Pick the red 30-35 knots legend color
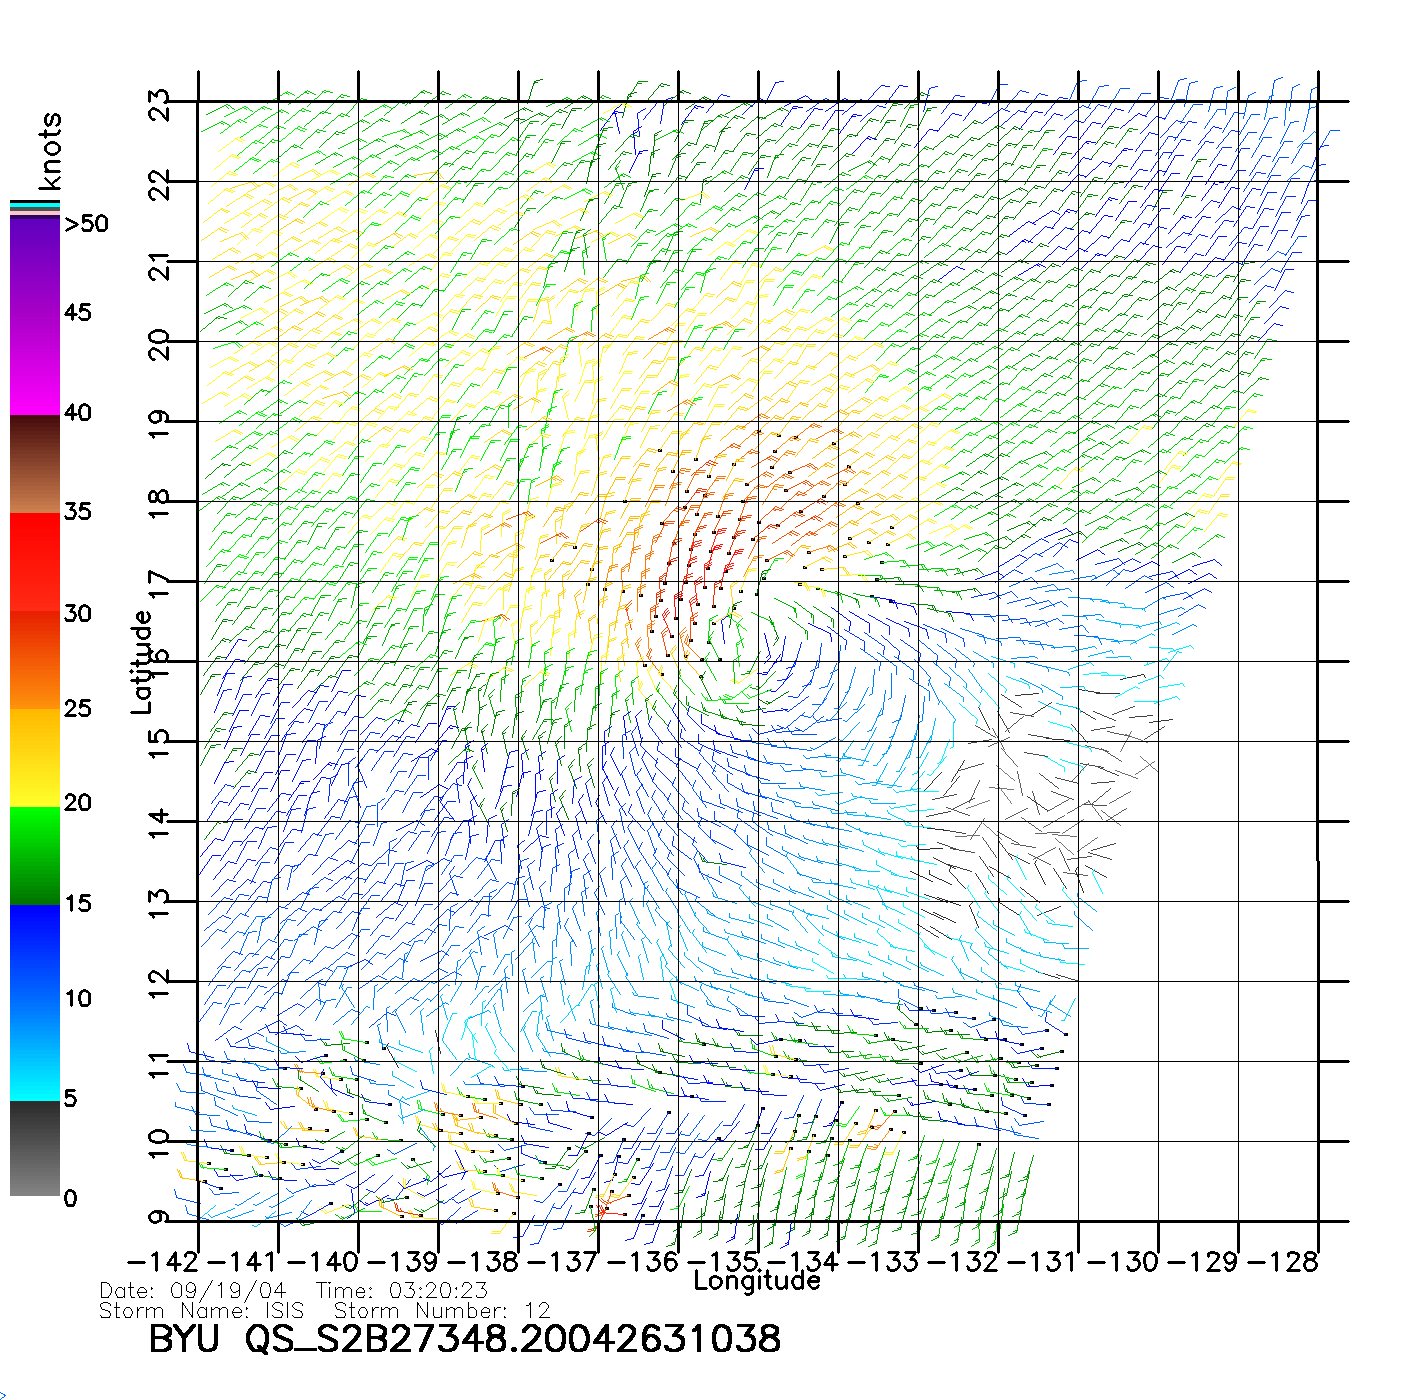 35,562
